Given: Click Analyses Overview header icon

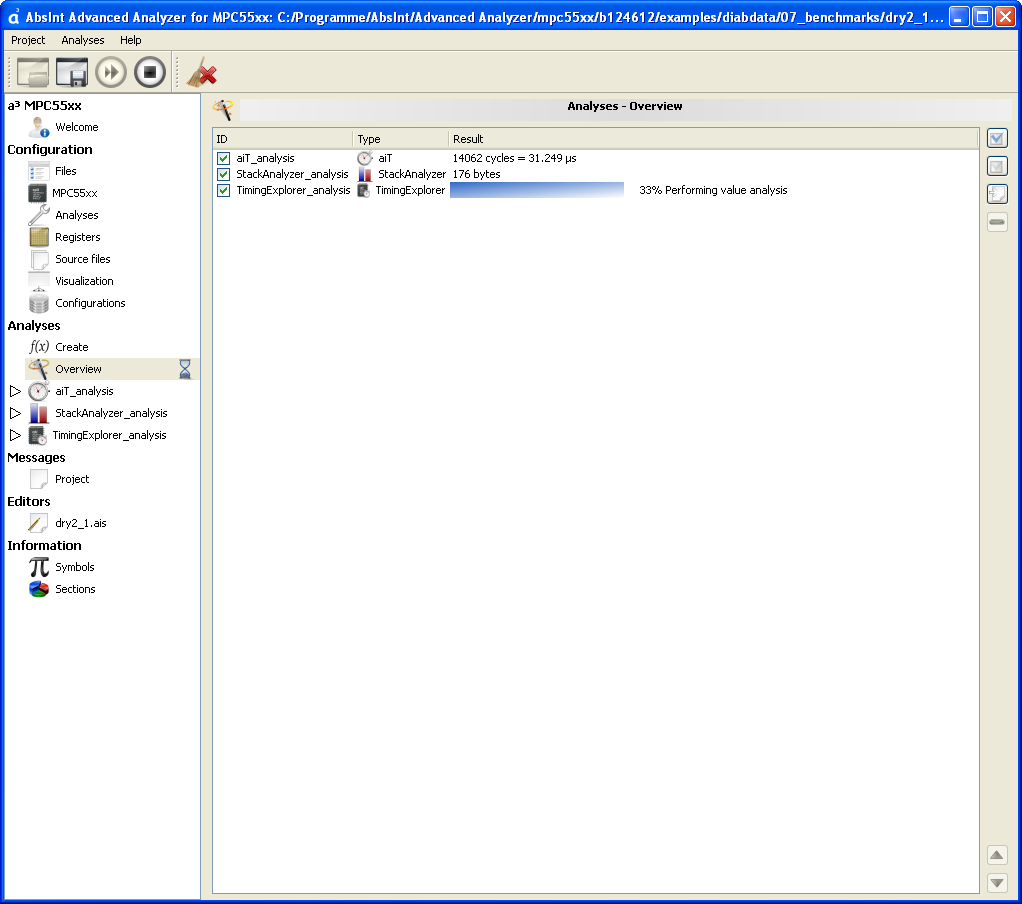Looking at the screenshot, I should click(223, 109).
